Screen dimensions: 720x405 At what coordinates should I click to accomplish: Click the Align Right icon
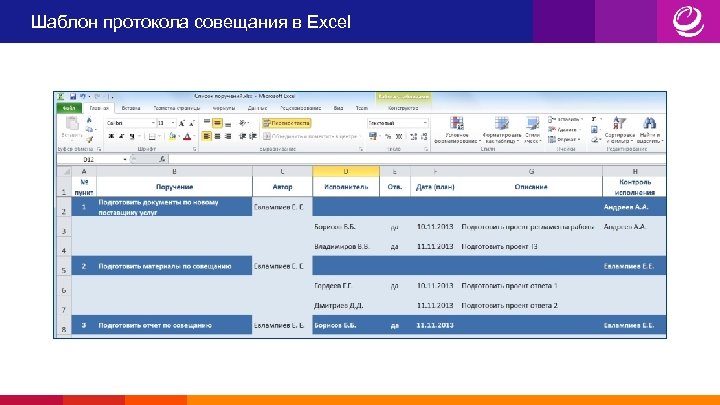(x=228, y=136)
